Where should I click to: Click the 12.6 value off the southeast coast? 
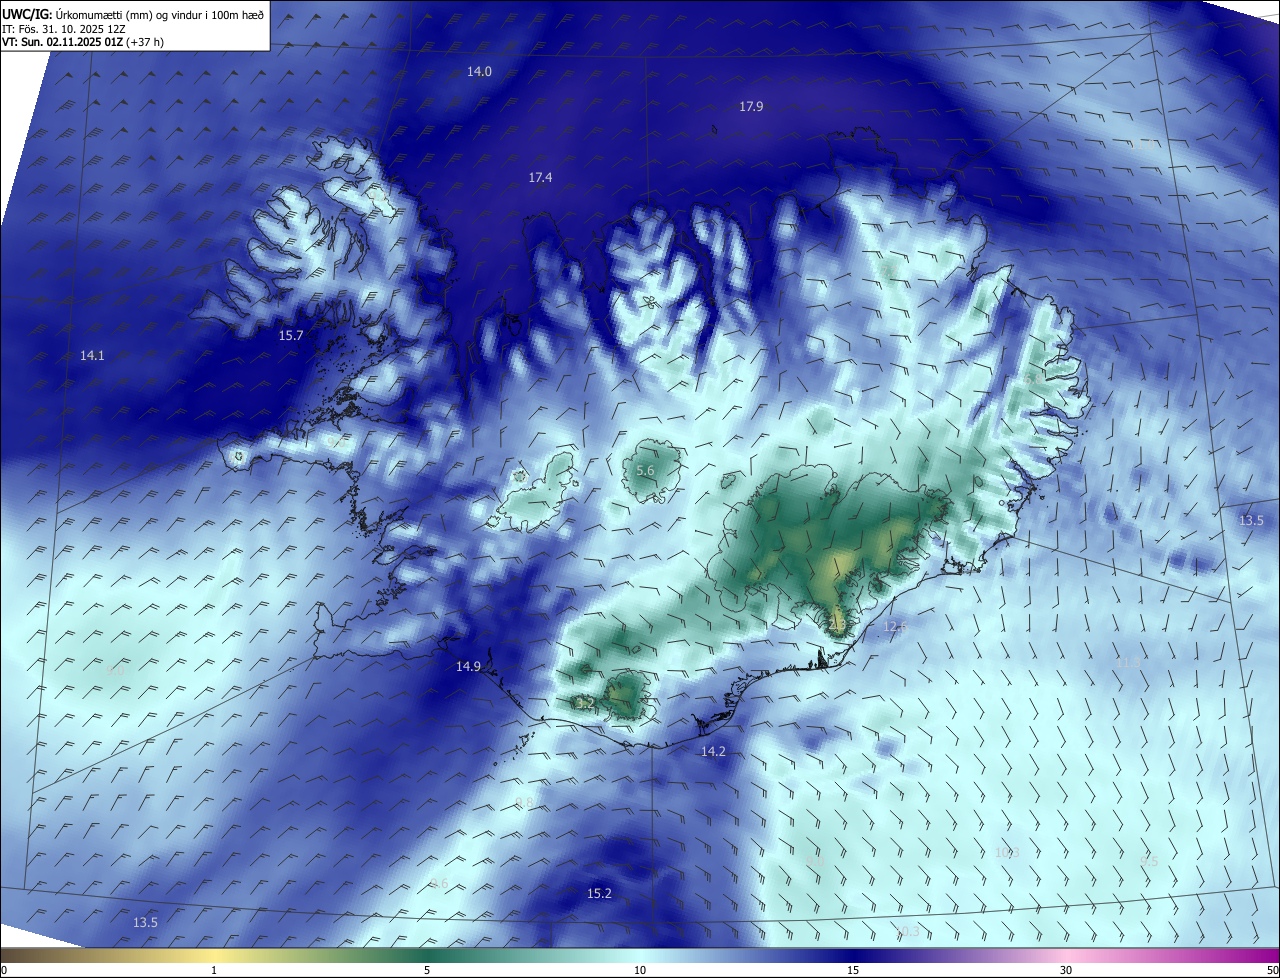click(x=895, y=627)
